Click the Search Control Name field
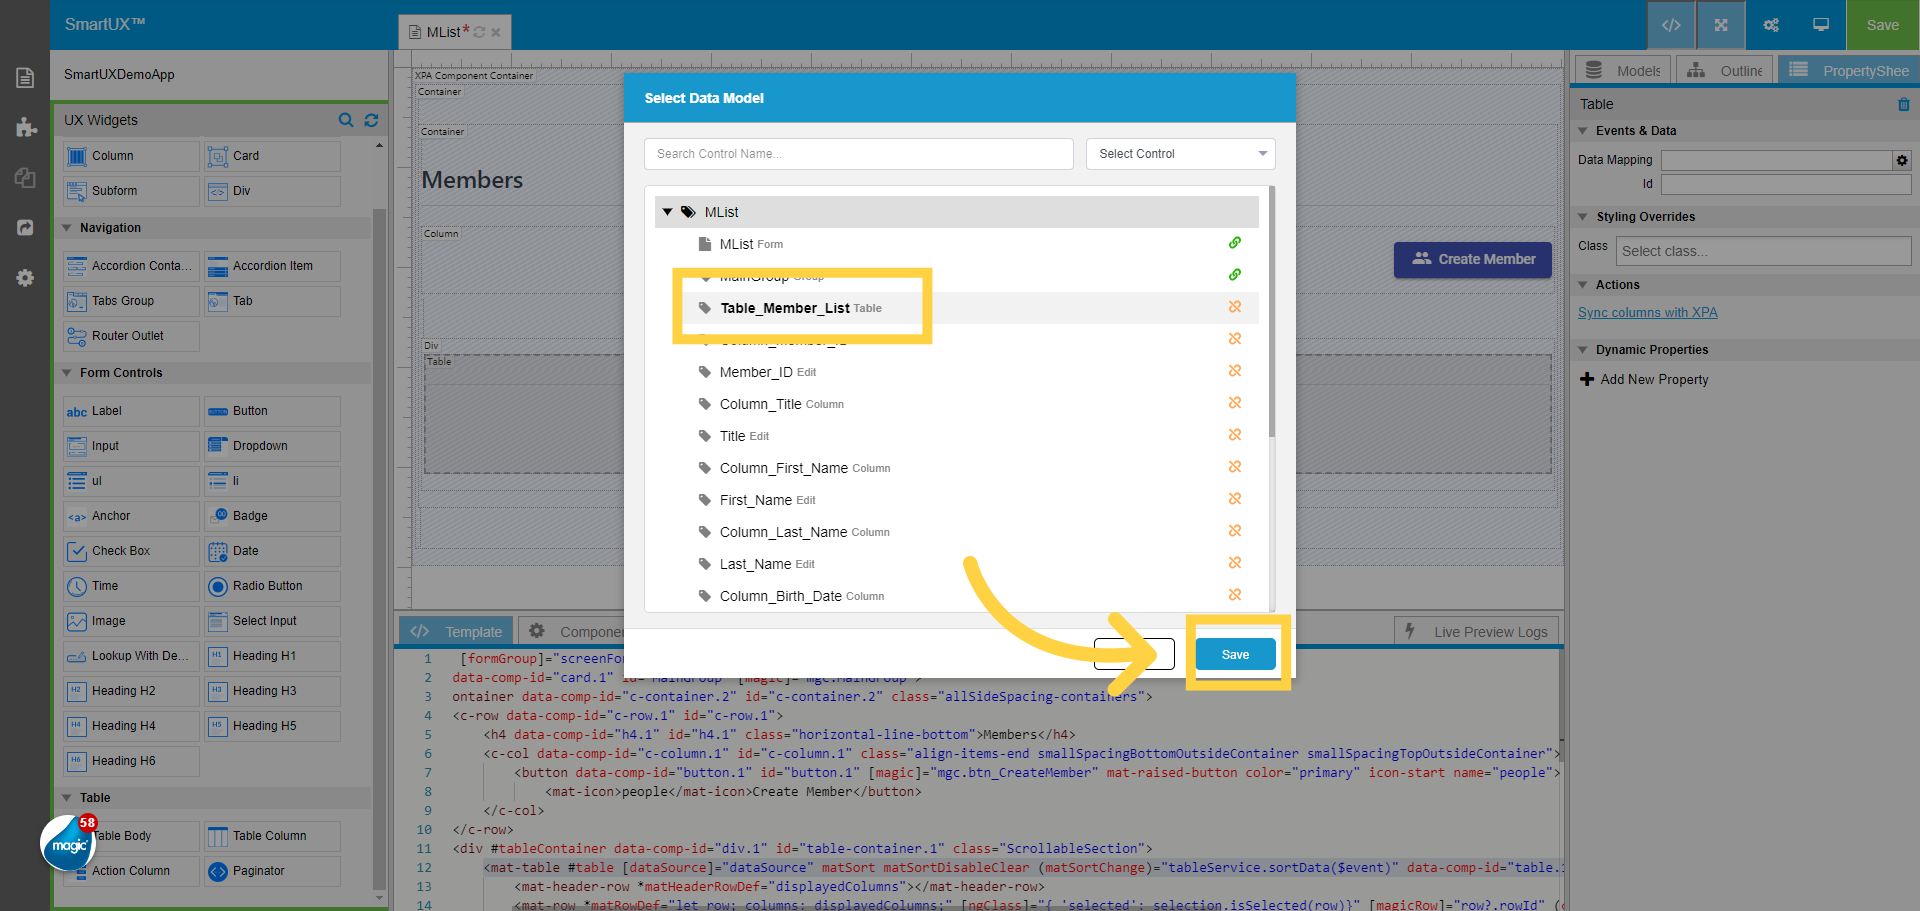The height and width of the screenshot is (911, 1920). 858,153
